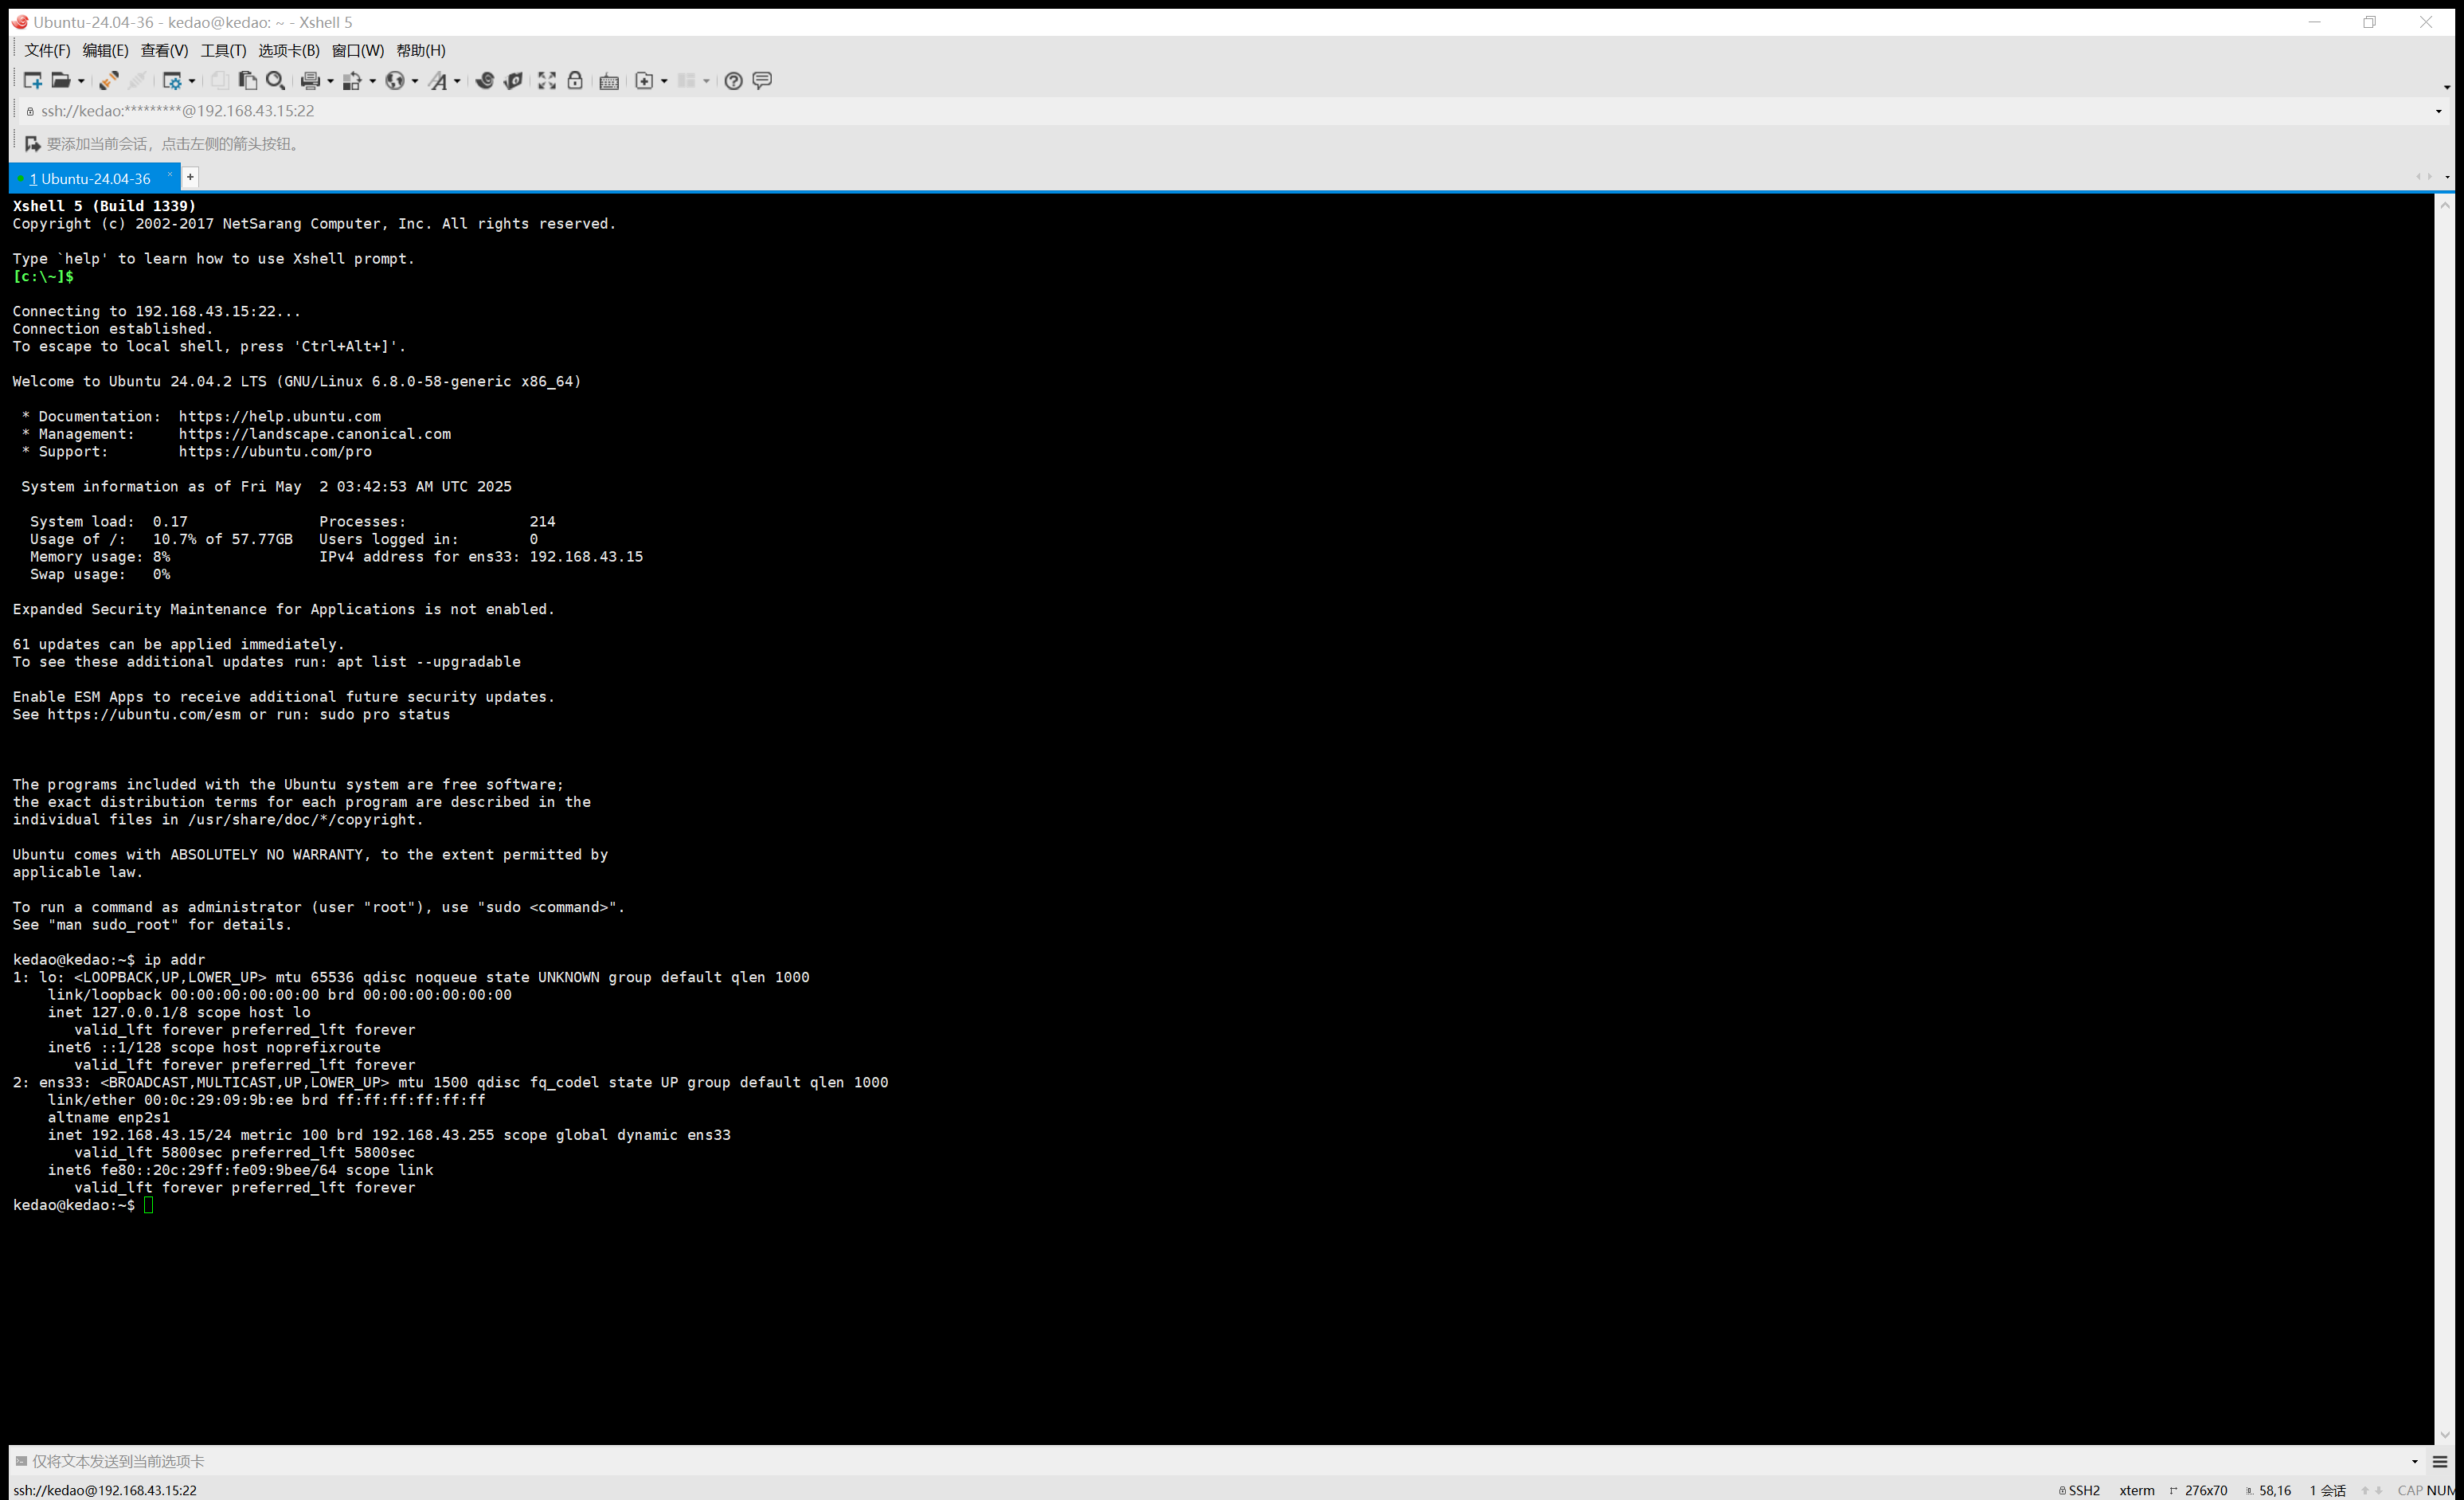
Task: Close the Ubuntu-24.04-36 tab
Action: [x=170, y=175]
